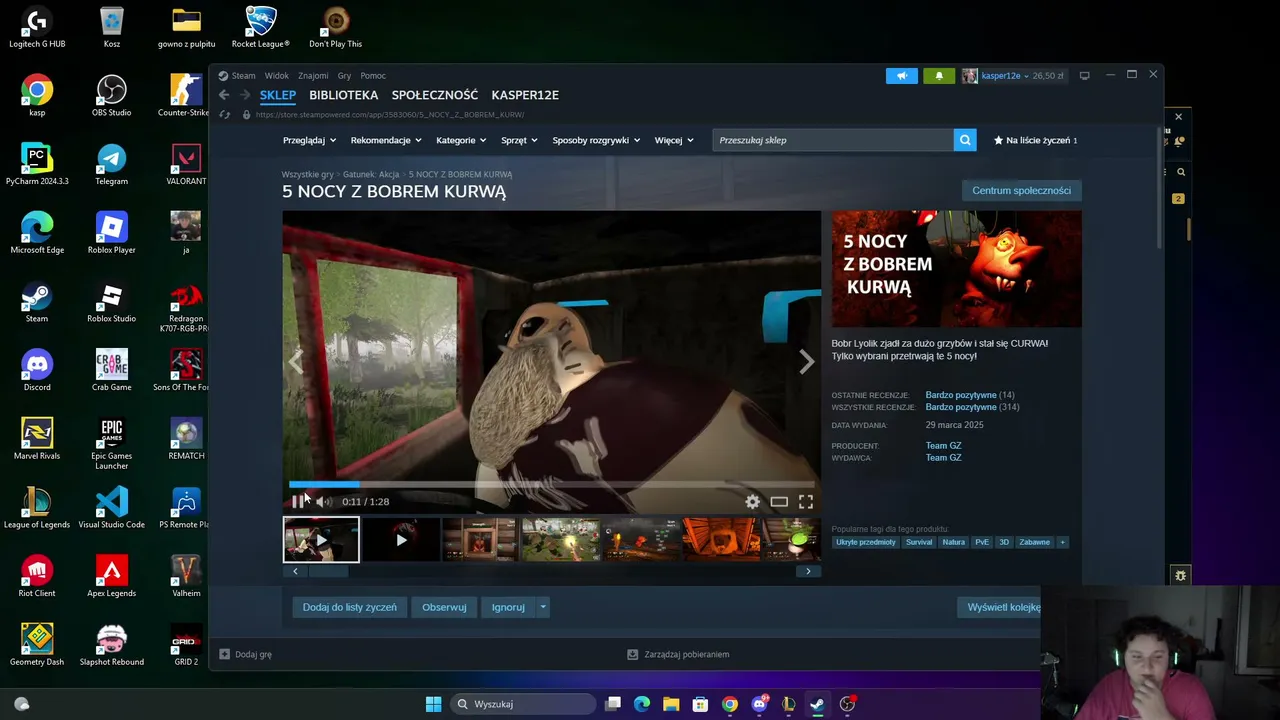The image size is (1280, 720).
Task: Switch trailer to theater mode
Action: (779, 502)
